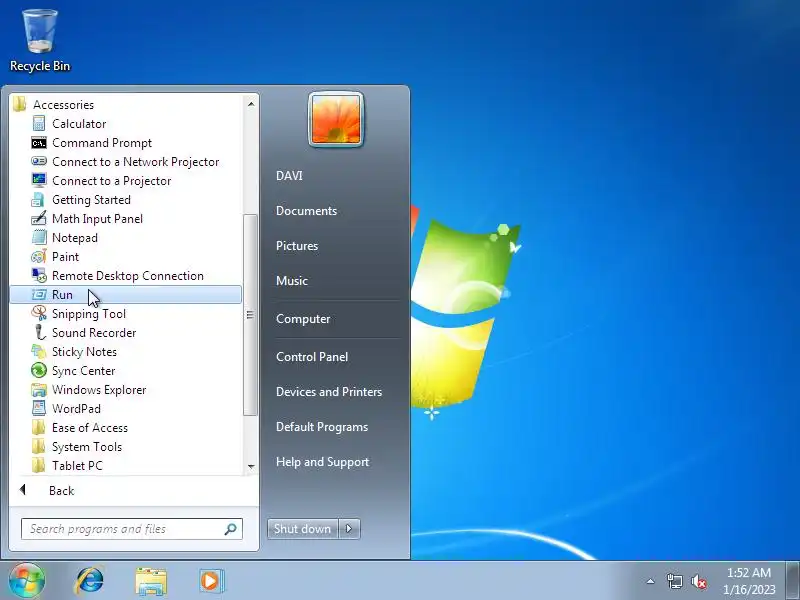Show hidden tray icons arrow

click(650, 581)
